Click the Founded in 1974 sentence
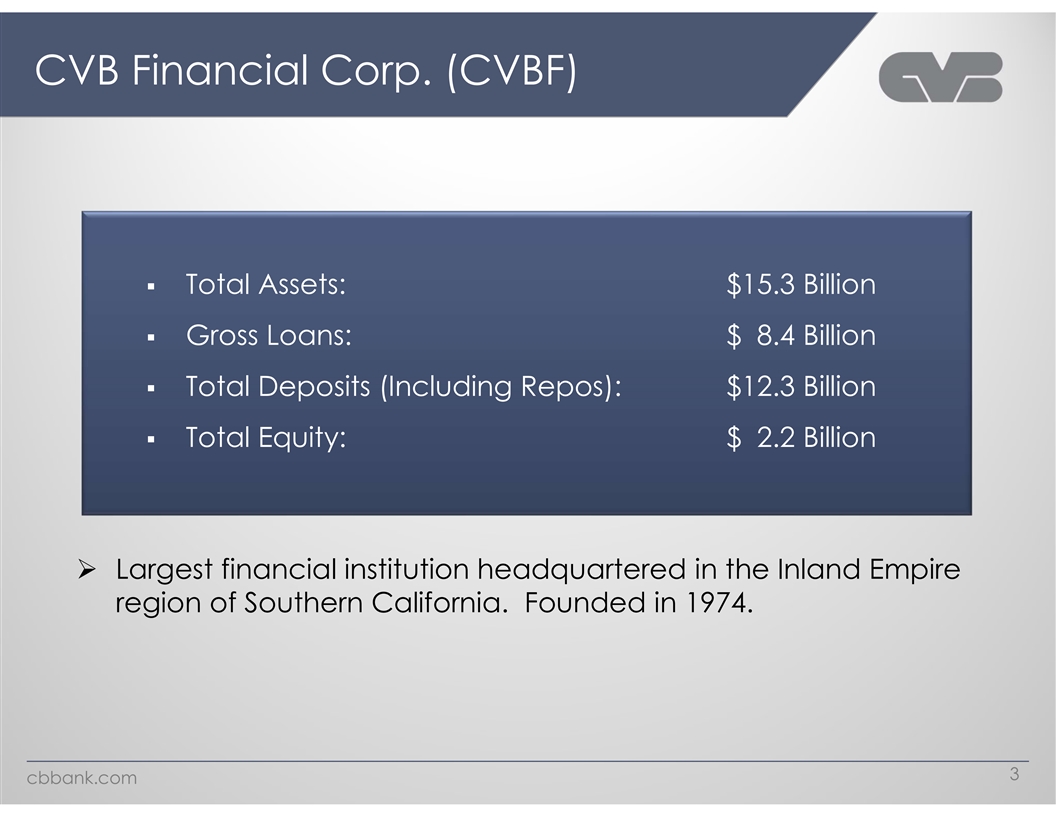The width and height of the screenshot is (1056, 816). (637, 604)
